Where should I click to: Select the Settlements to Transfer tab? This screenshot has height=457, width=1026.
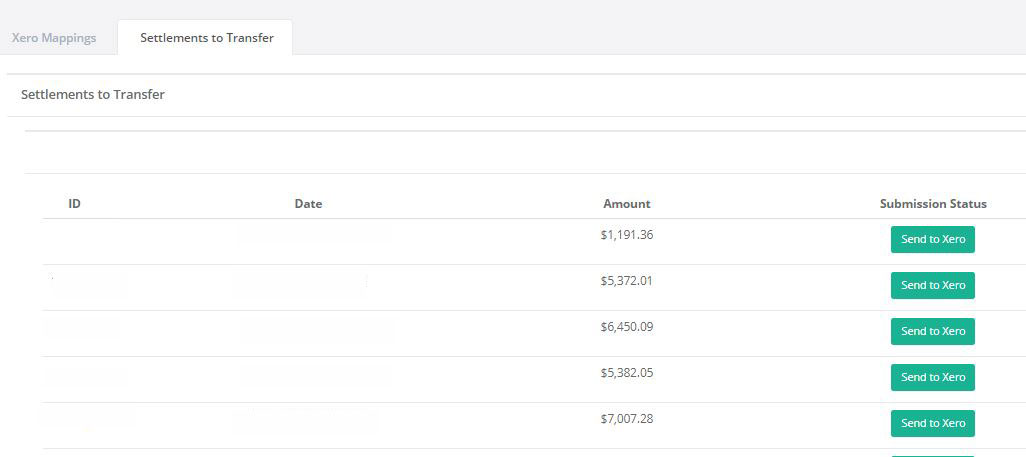207,38
